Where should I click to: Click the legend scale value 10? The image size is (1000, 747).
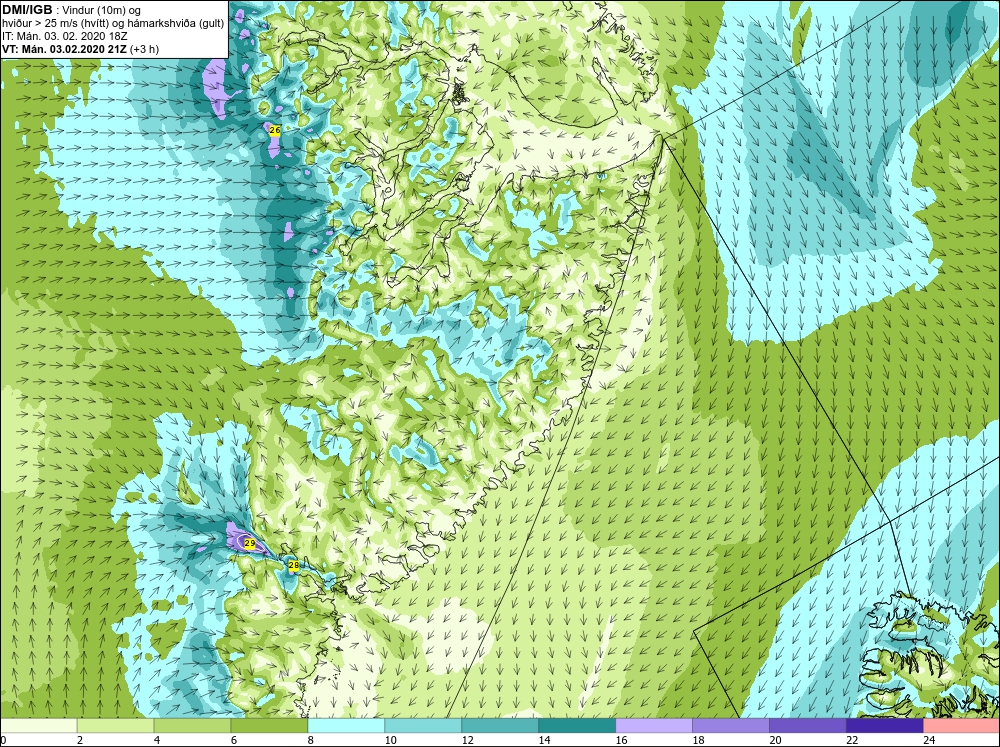[390, 740]
